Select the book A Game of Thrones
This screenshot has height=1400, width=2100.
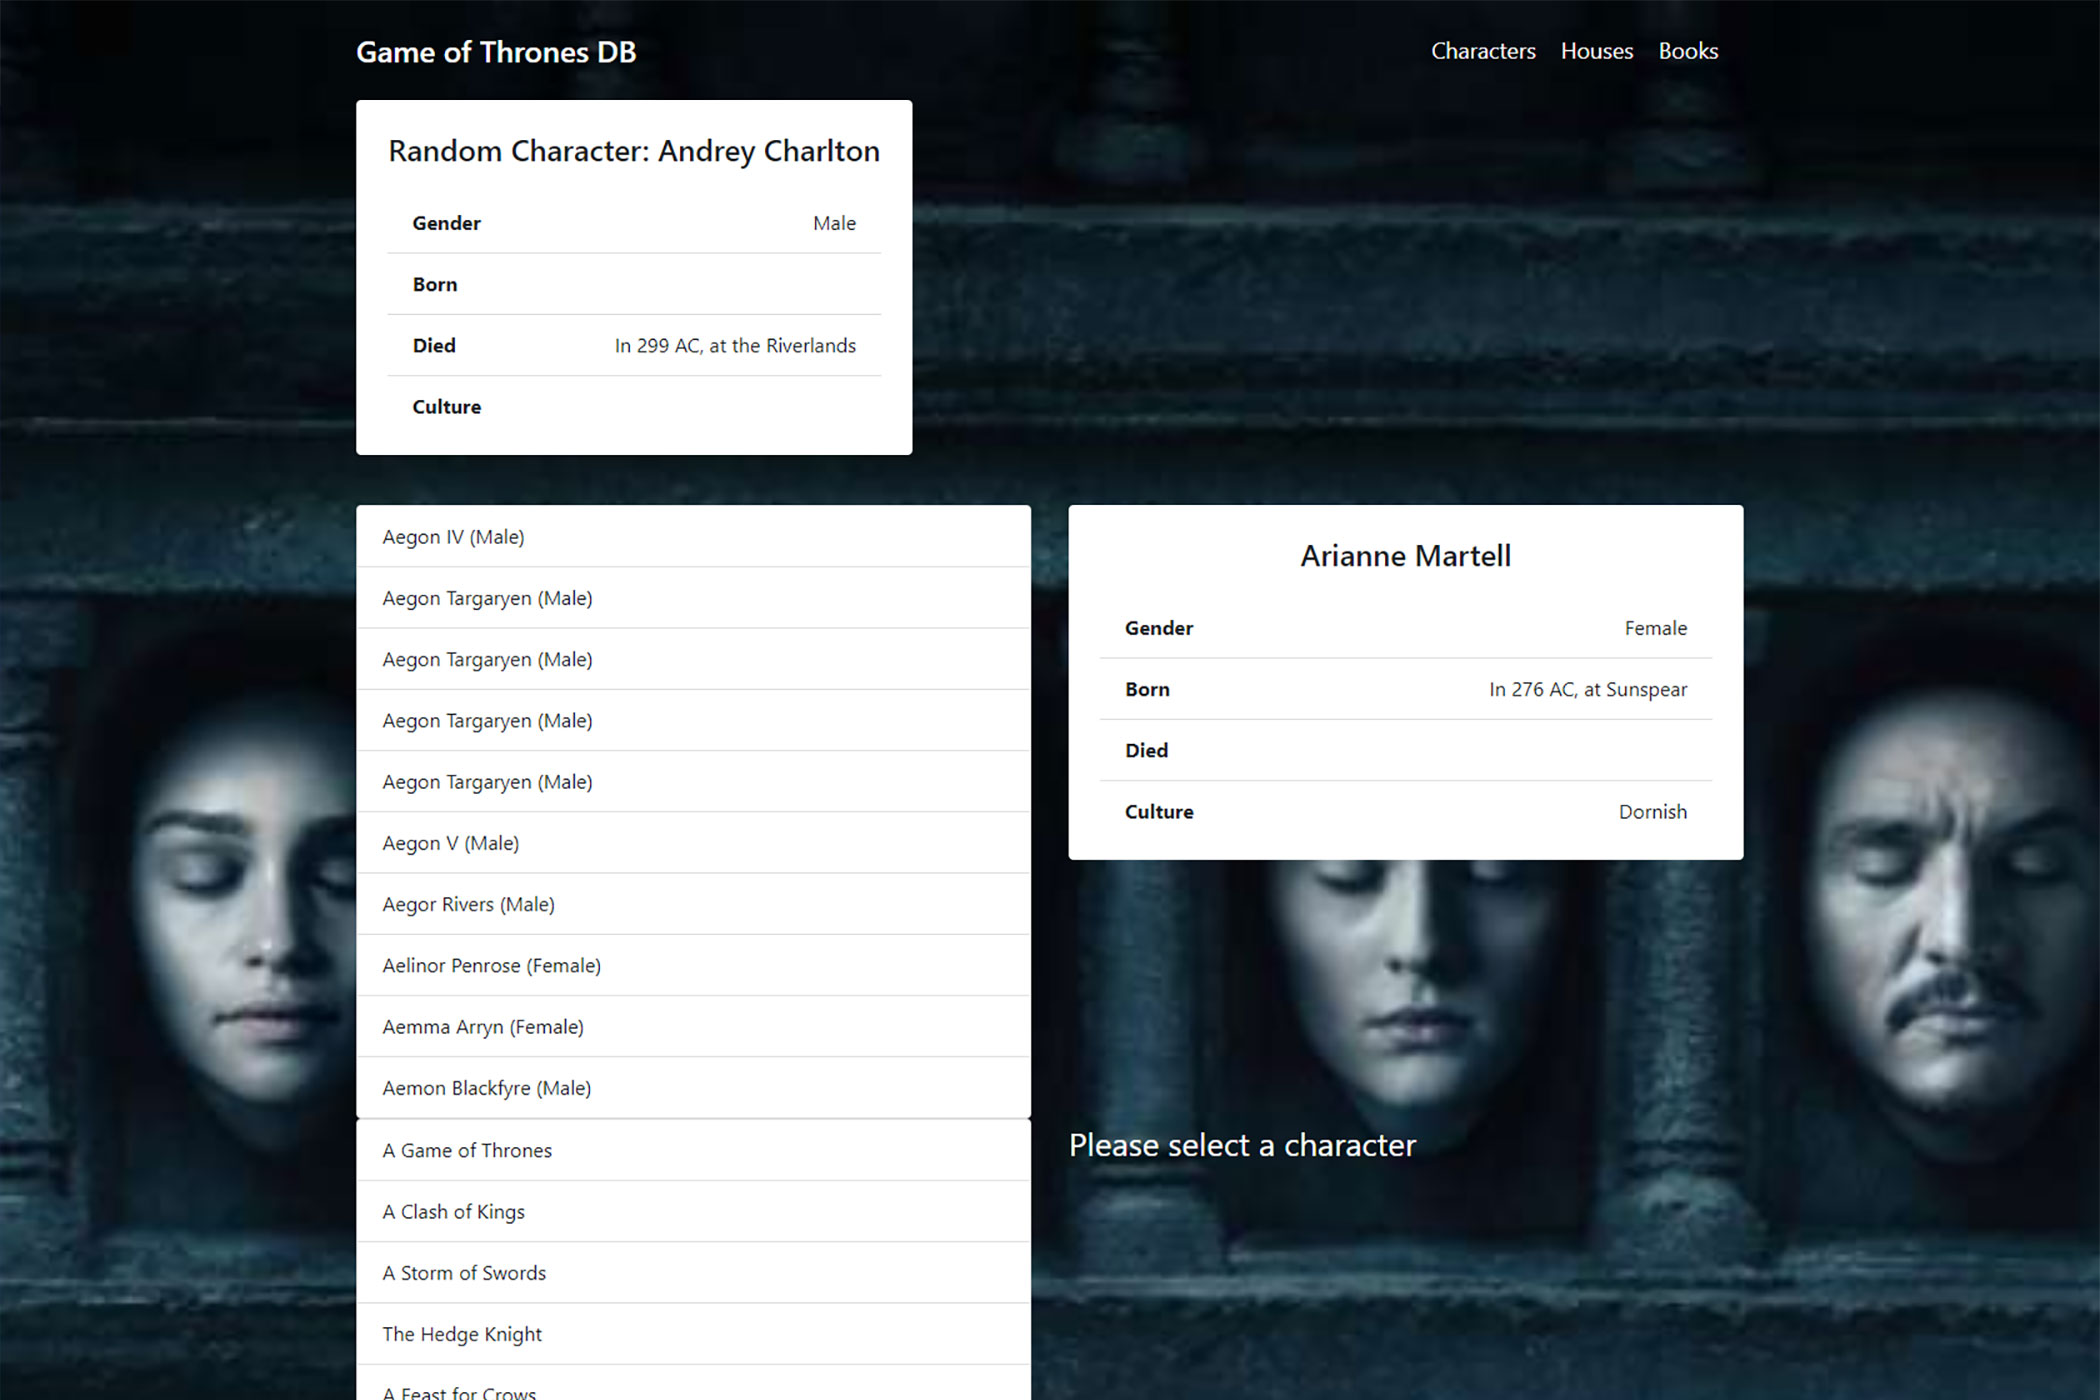click(x=693, y=1150)
